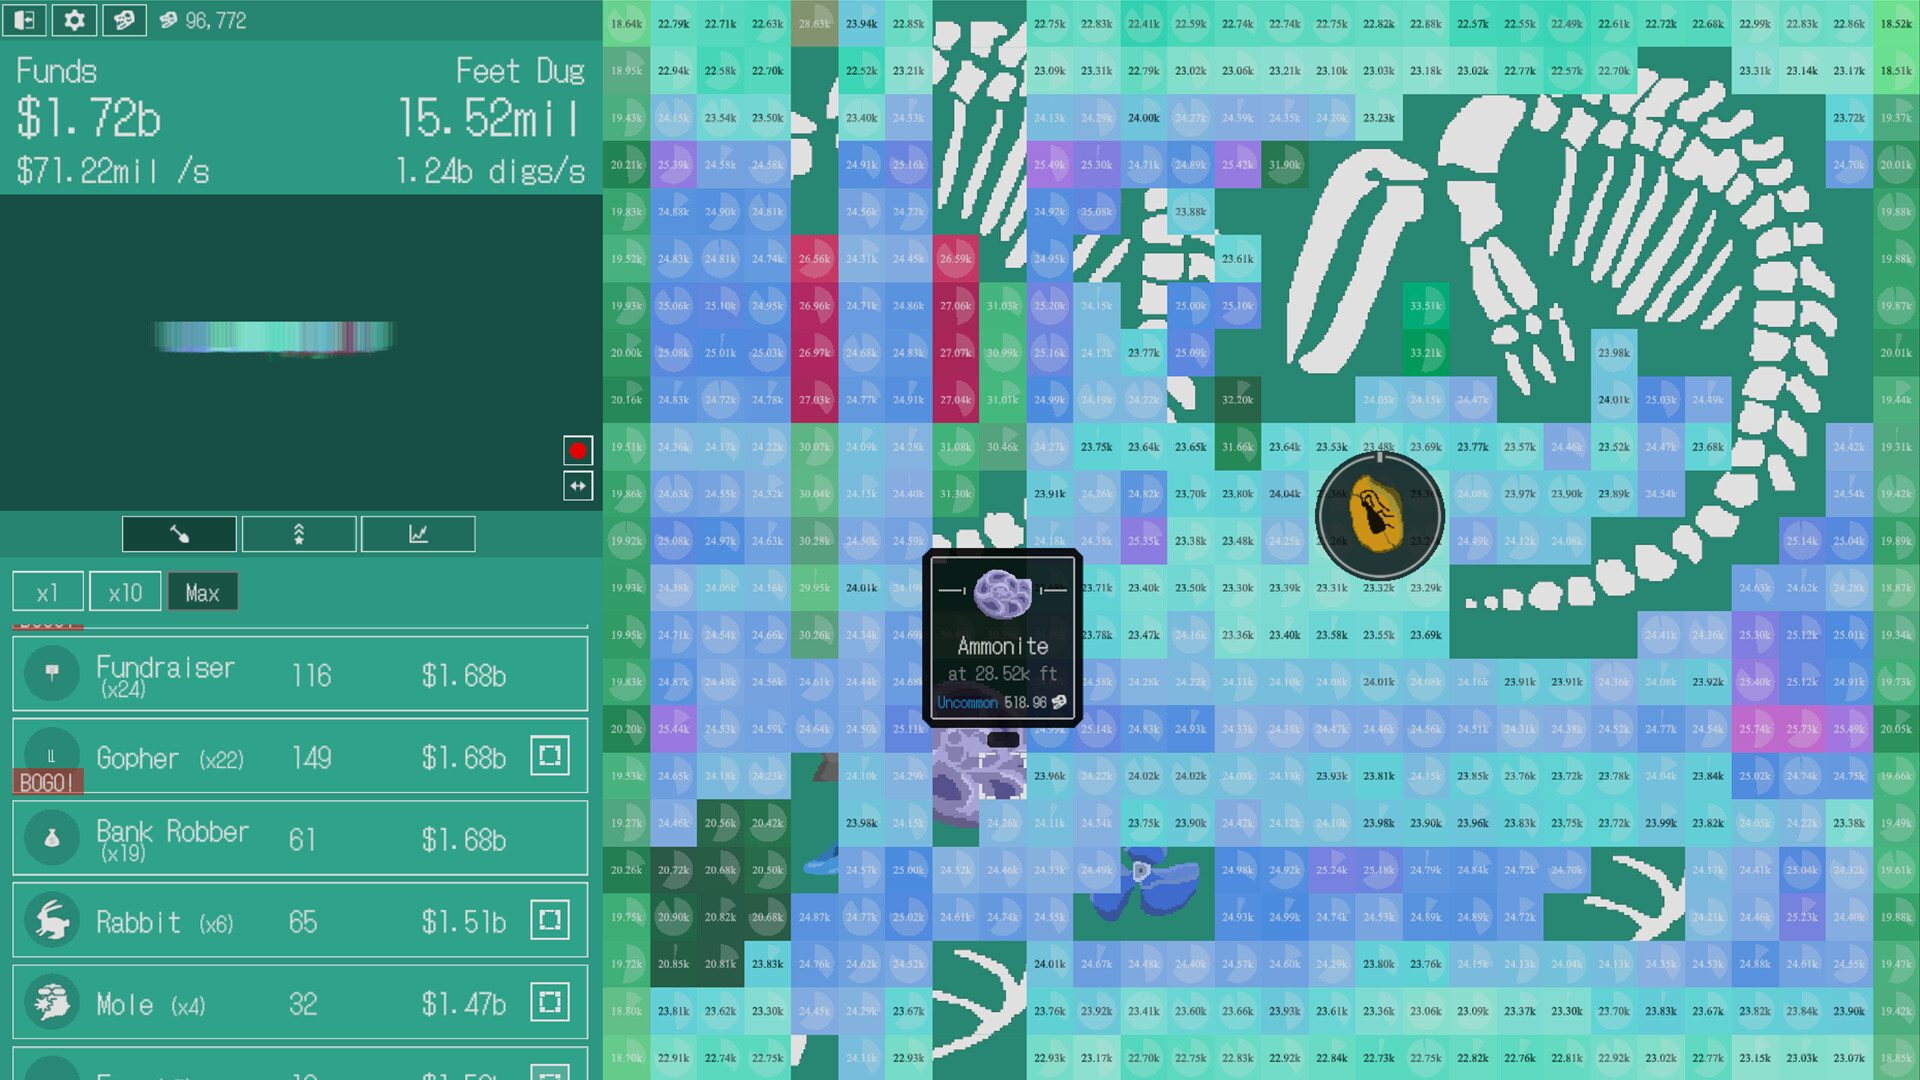
Task: Open the stats graph panel
Action: click(x=418, y=534)
